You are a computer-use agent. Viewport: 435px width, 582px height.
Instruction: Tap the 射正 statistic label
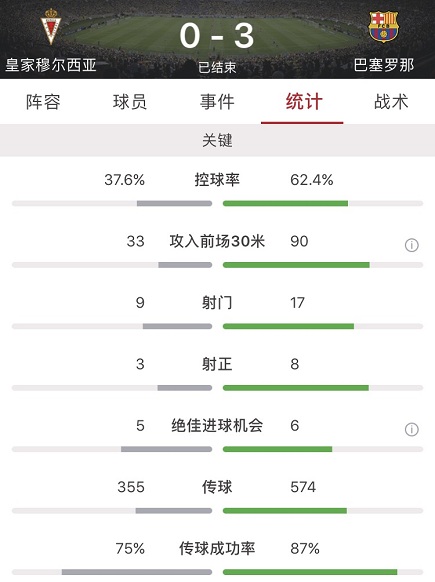[x=217, y=364]
